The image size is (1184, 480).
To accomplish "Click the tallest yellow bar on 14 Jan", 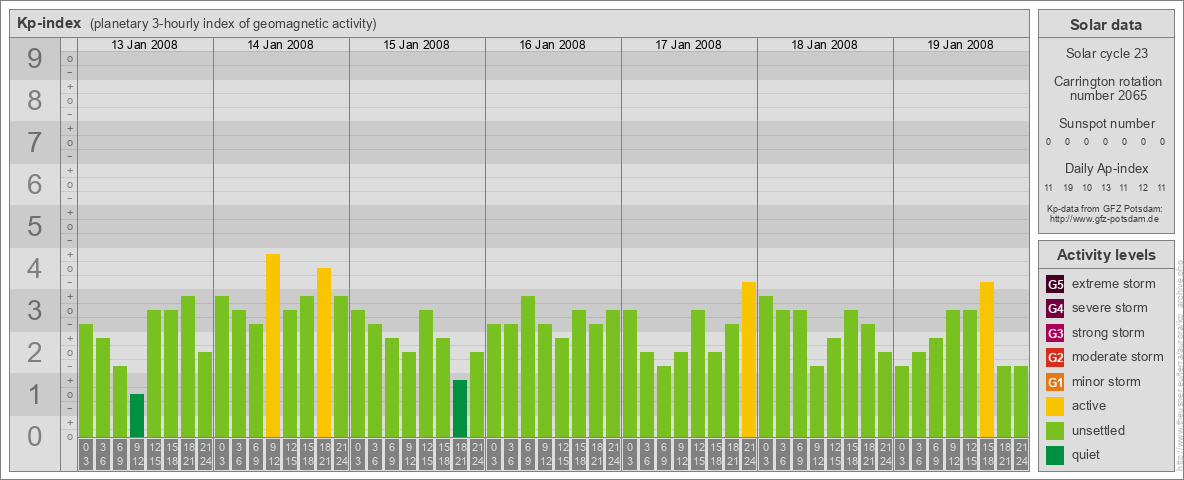I will (x=273, y=346).
